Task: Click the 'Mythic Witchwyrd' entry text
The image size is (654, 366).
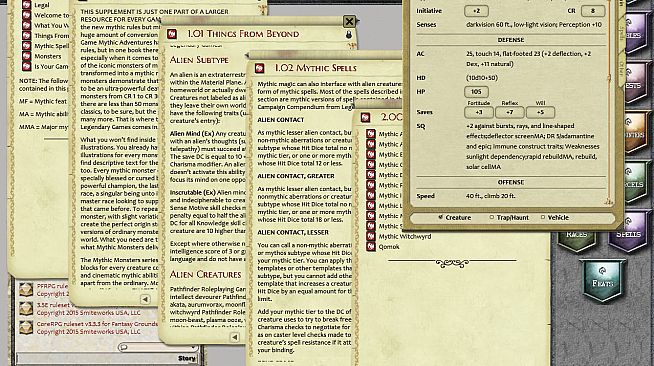Action: (x=405, y=236)
